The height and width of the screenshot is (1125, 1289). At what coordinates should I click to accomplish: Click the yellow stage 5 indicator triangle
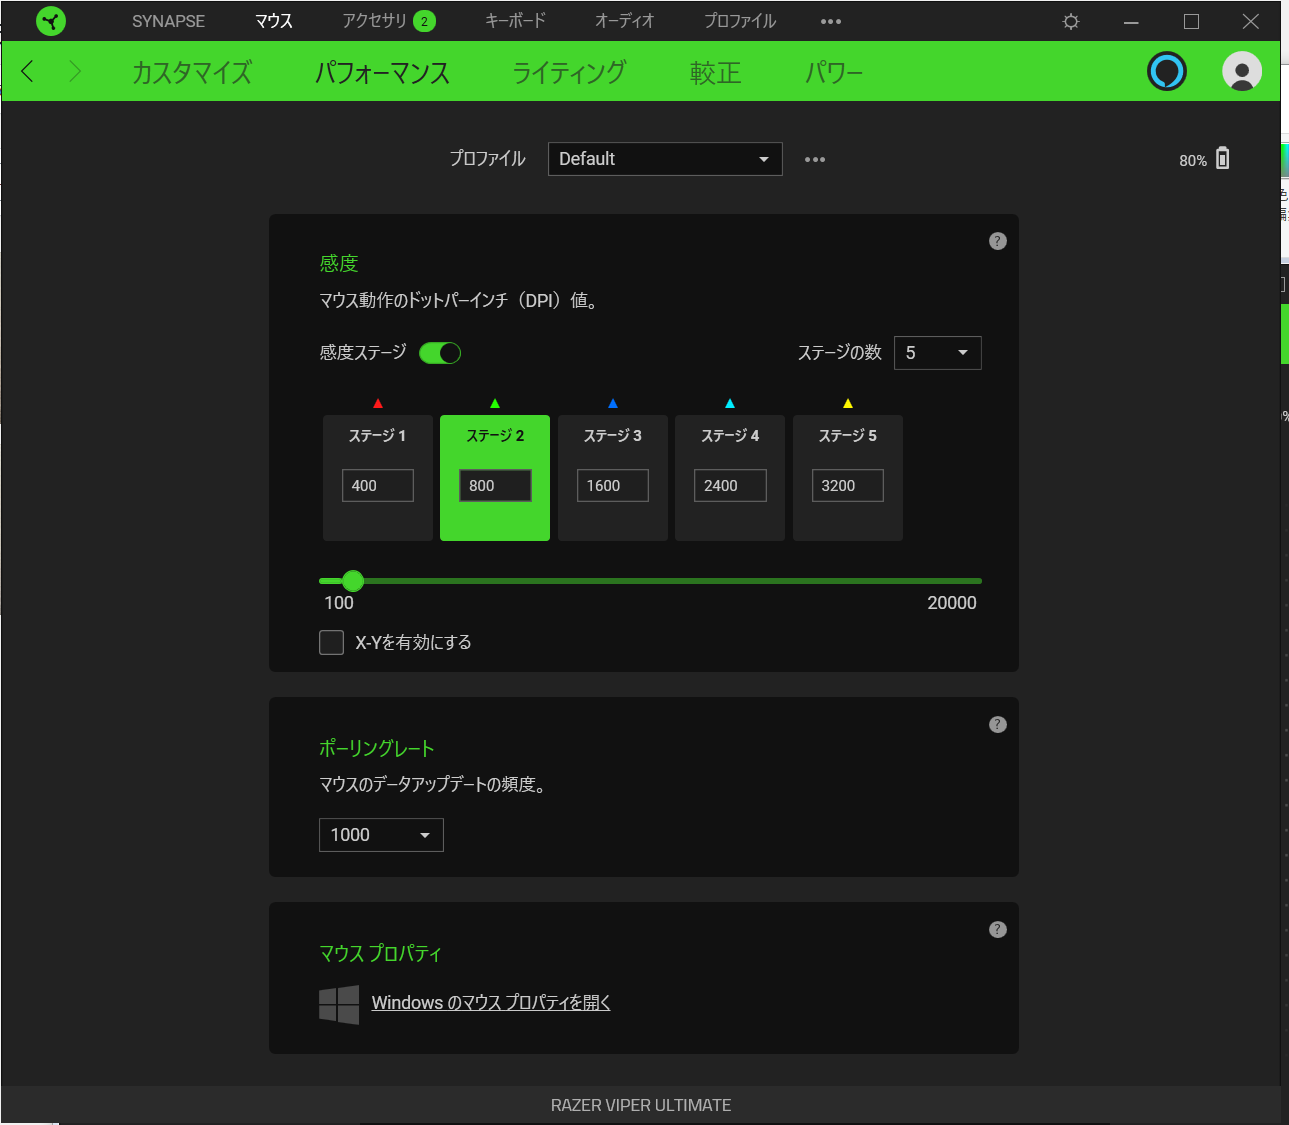pyautogui.click(x=848, y=403)
